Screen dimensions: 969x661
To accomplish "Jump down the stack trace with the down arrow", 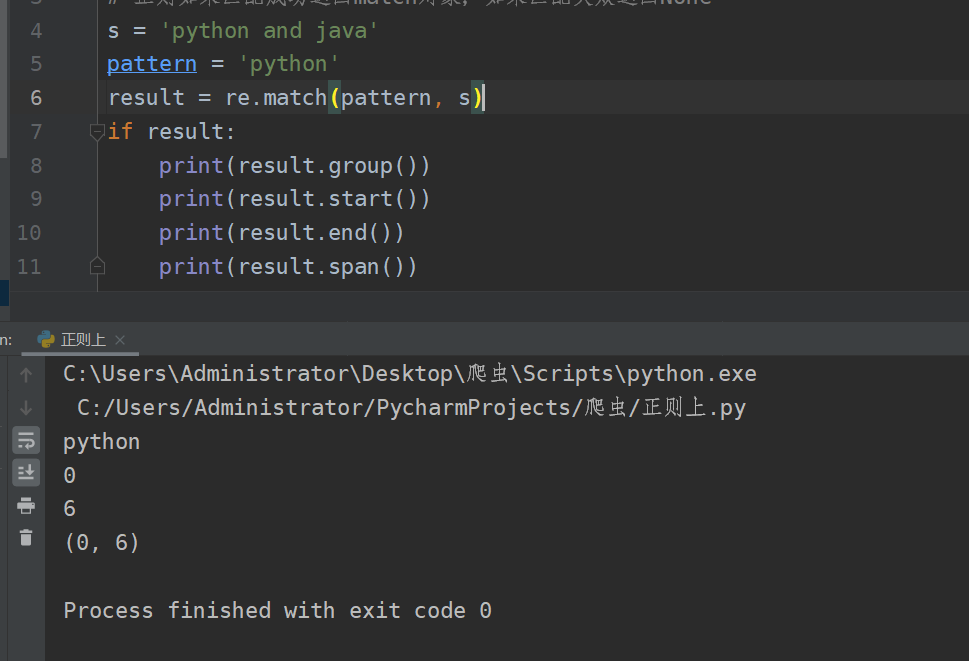I will click(x=25, y=406).
